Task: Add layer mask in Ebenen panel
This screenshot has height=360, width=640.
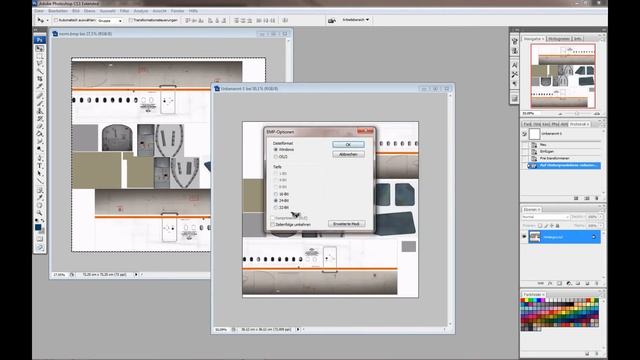Action: (559, 283)
